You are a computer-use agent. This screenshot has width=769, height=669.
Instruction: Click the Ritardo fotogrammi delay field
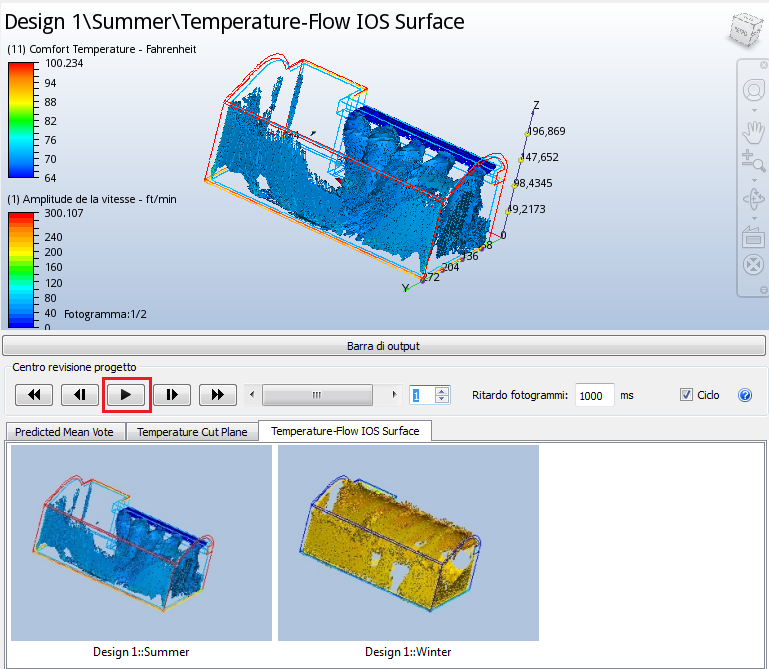click(x=594, y=395)
